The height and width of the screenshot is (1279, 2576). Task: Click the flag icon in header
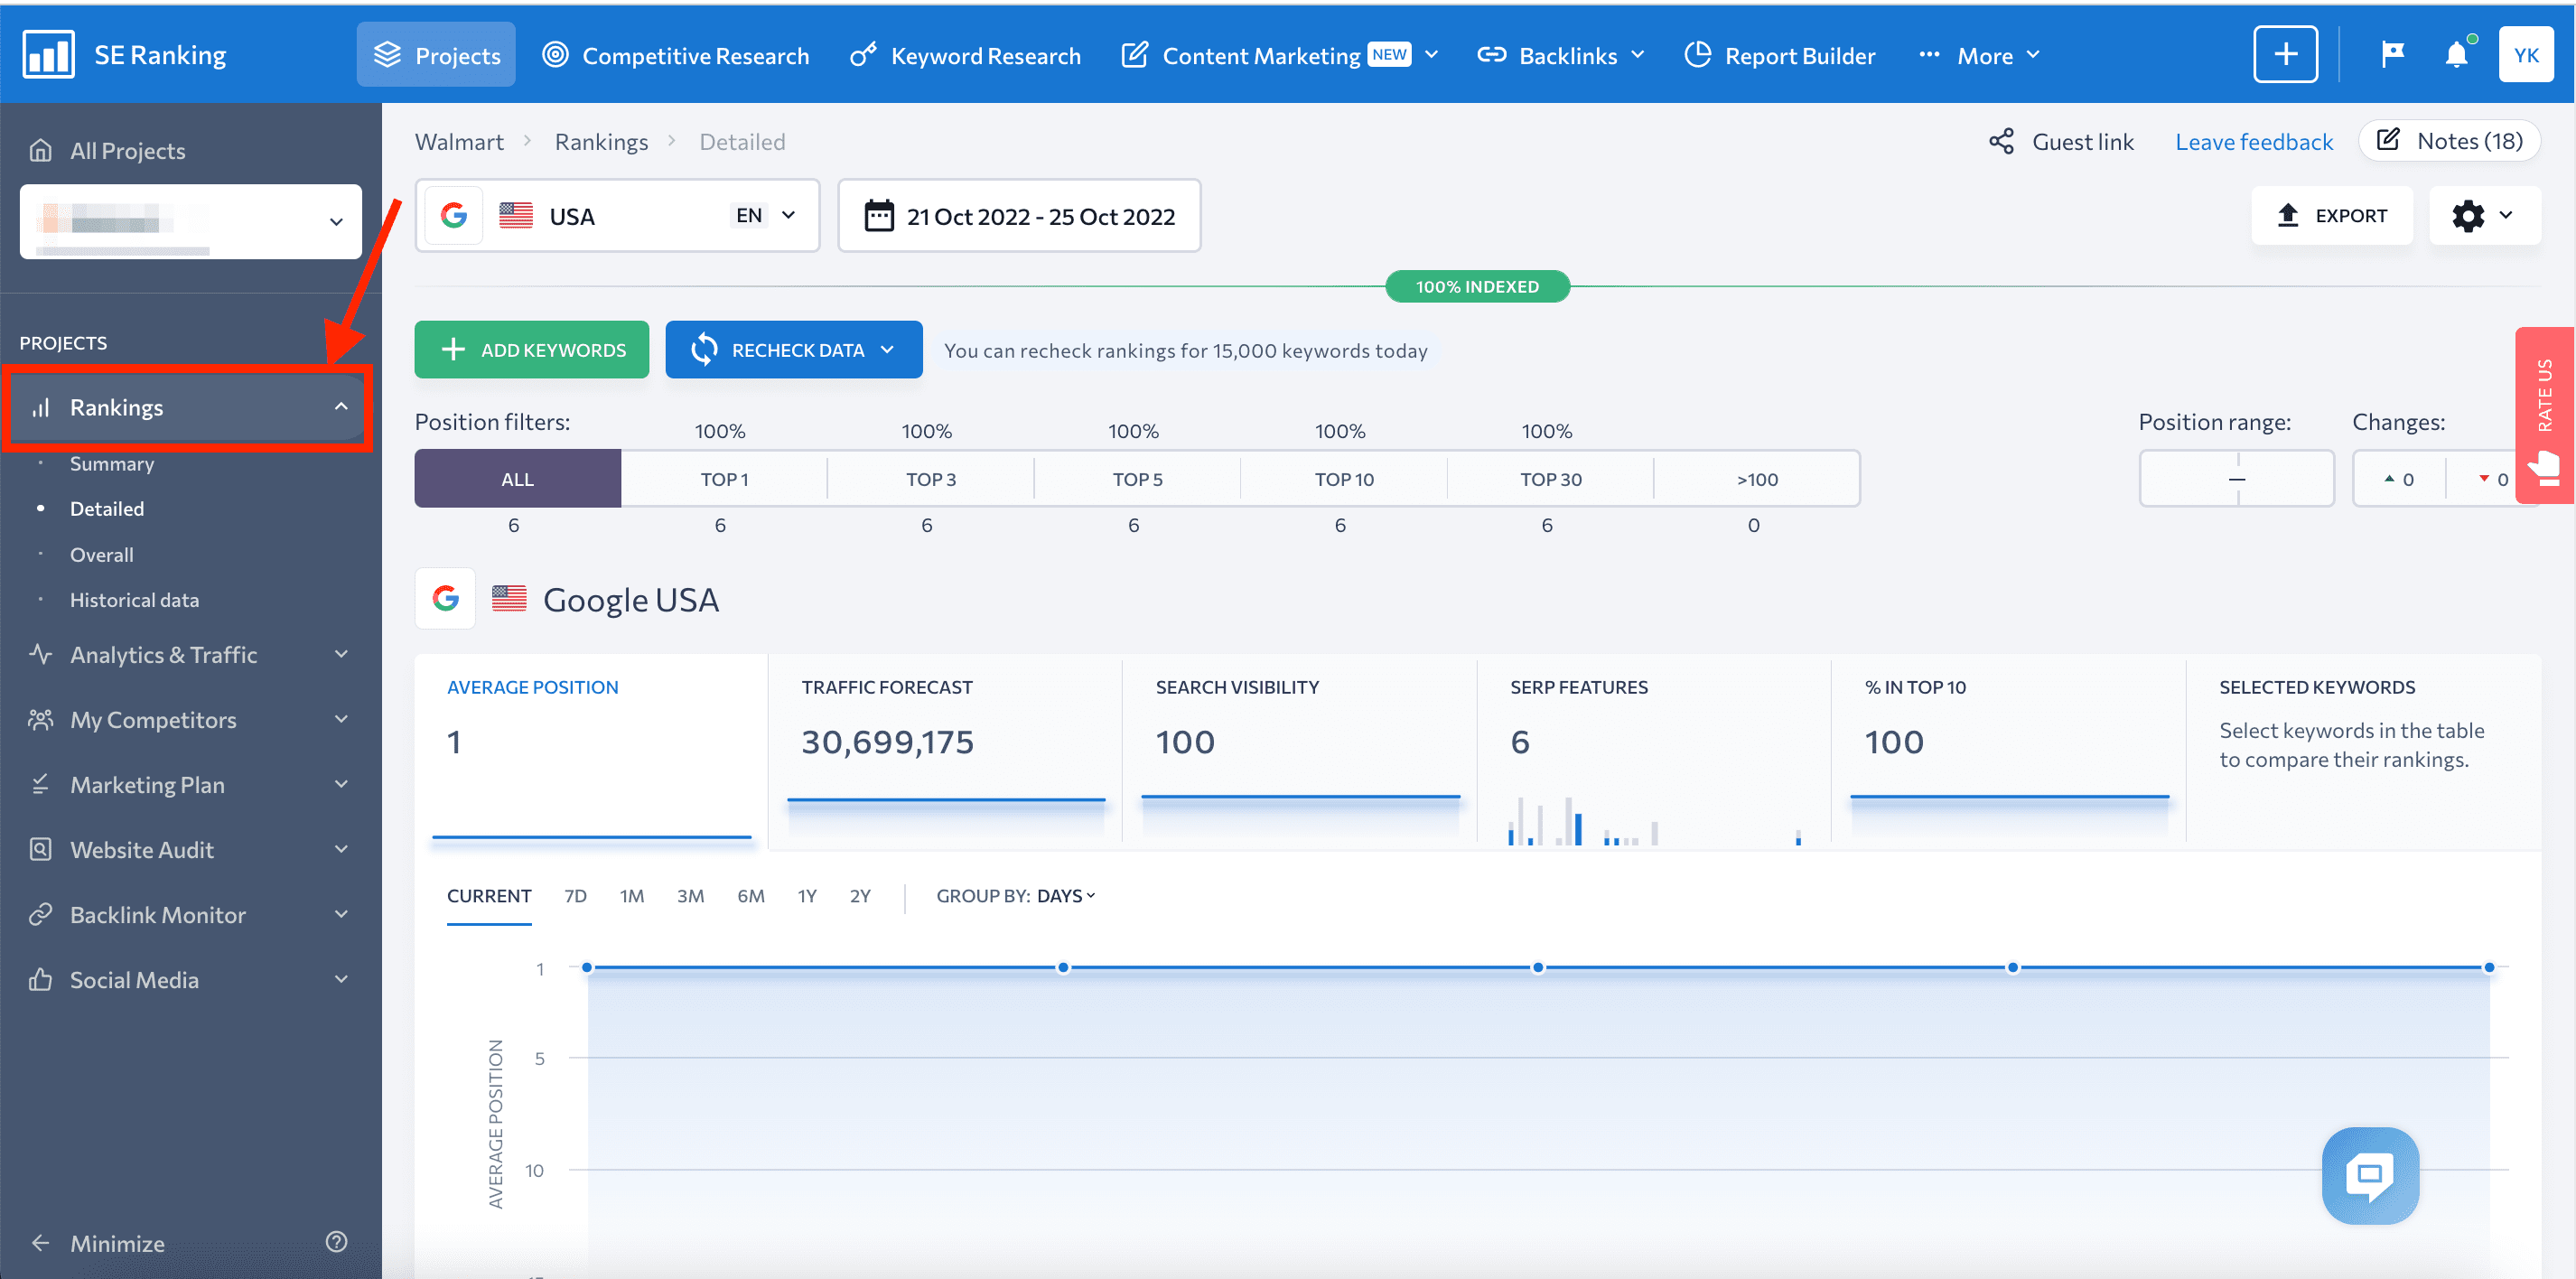tap(2392, 54)
